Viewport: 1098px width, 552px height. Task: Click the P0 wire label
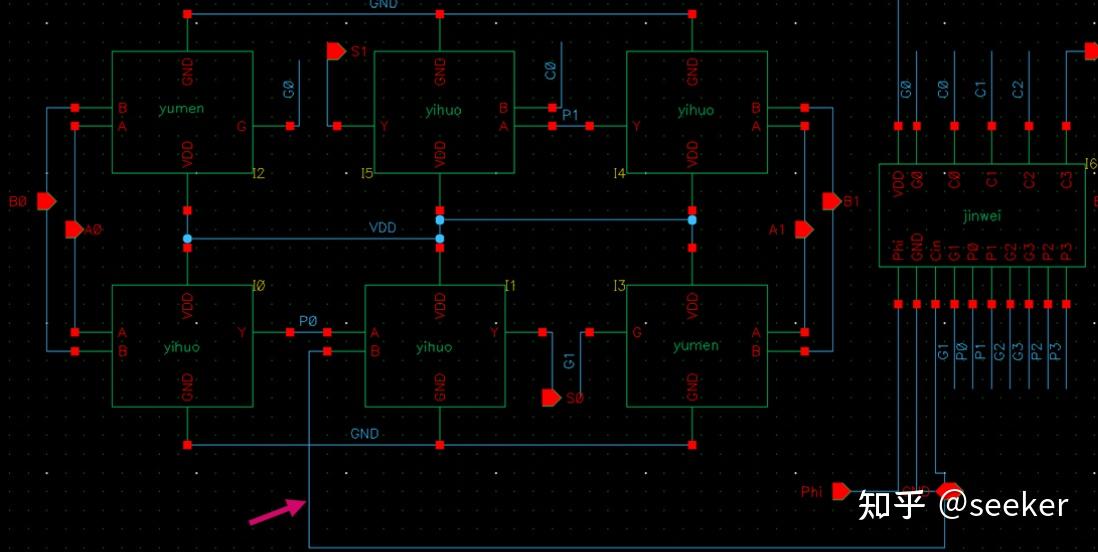[x=308, y=321]
